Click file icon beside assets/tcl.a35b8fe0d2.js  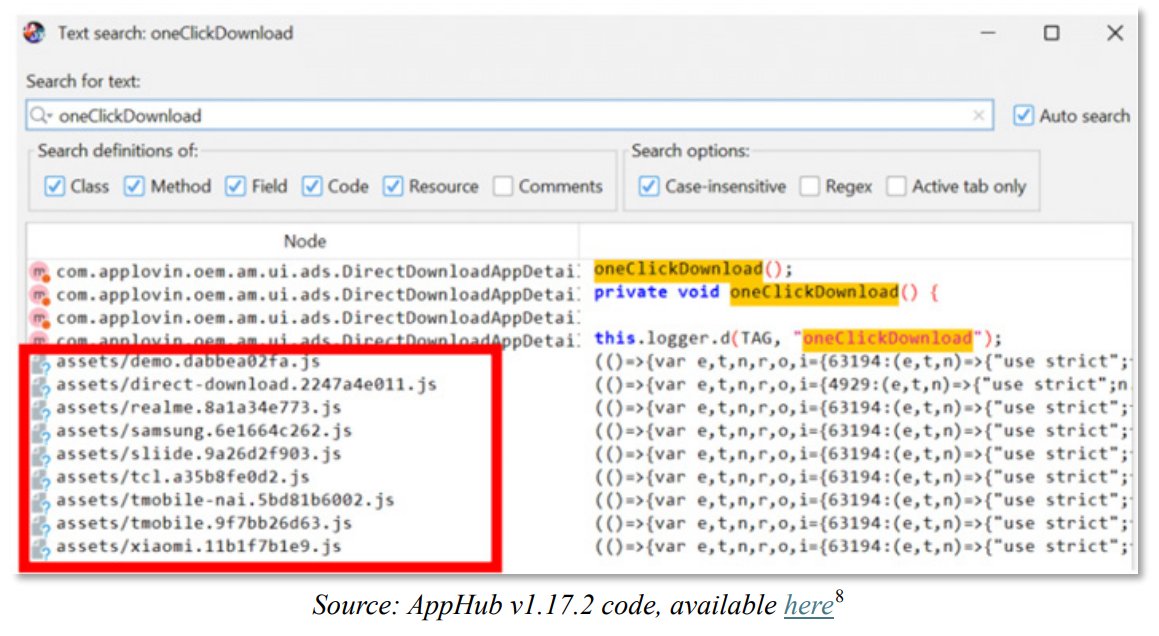tap(40, 478)
